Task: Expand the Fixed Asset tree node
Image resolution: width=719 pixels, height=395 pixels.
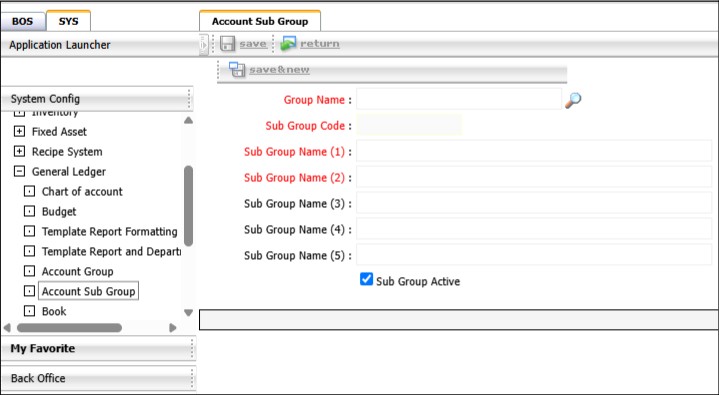Action: (19, 132)
